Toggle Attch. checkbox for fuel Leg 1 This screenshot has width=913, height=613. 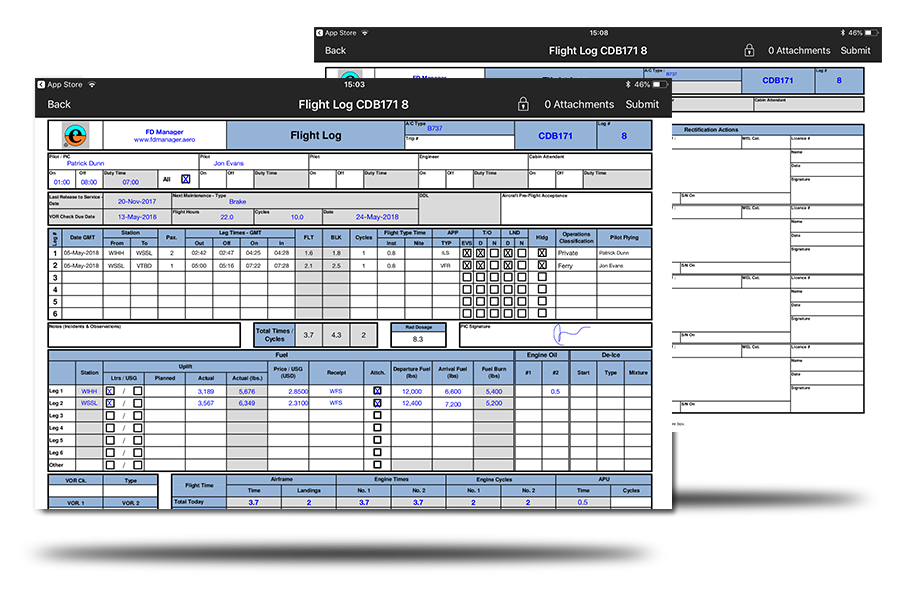click(x=377, y=391)
